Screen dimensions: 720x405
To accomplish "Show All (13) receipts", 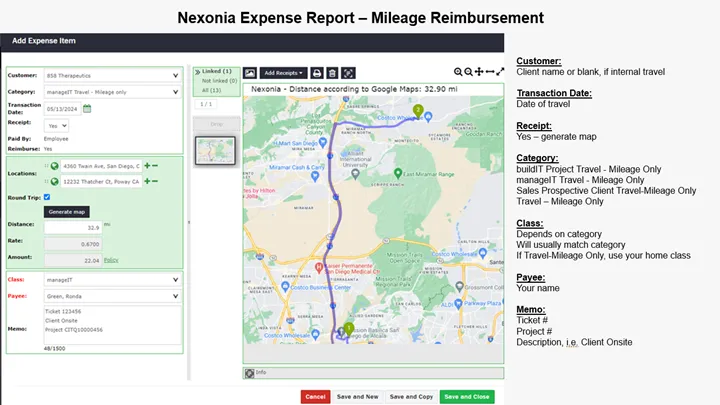I will click(x=211, y=90).
